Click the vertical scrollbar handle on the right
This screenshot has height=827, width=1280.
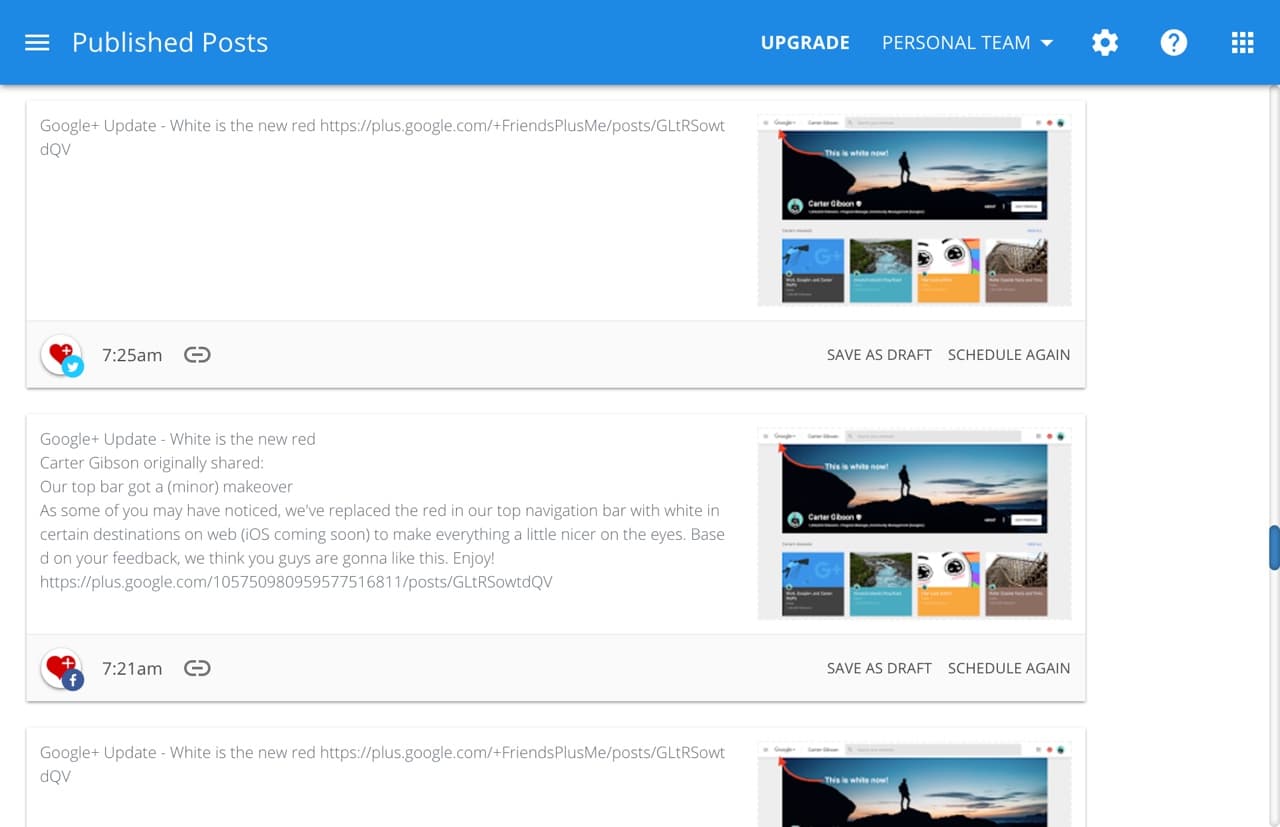coord(1275,548)
